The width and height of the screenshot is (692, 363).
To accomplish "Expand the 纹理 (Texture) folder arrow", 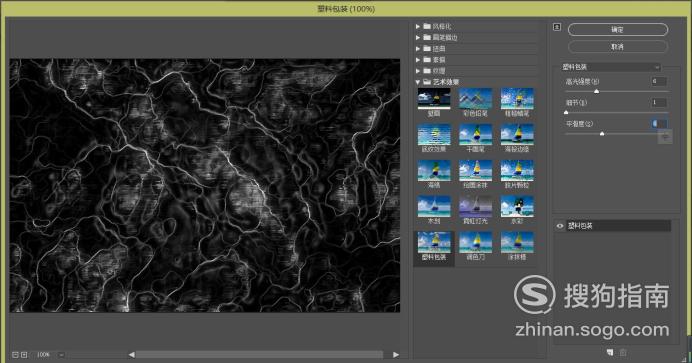I will tap(417, 71).
